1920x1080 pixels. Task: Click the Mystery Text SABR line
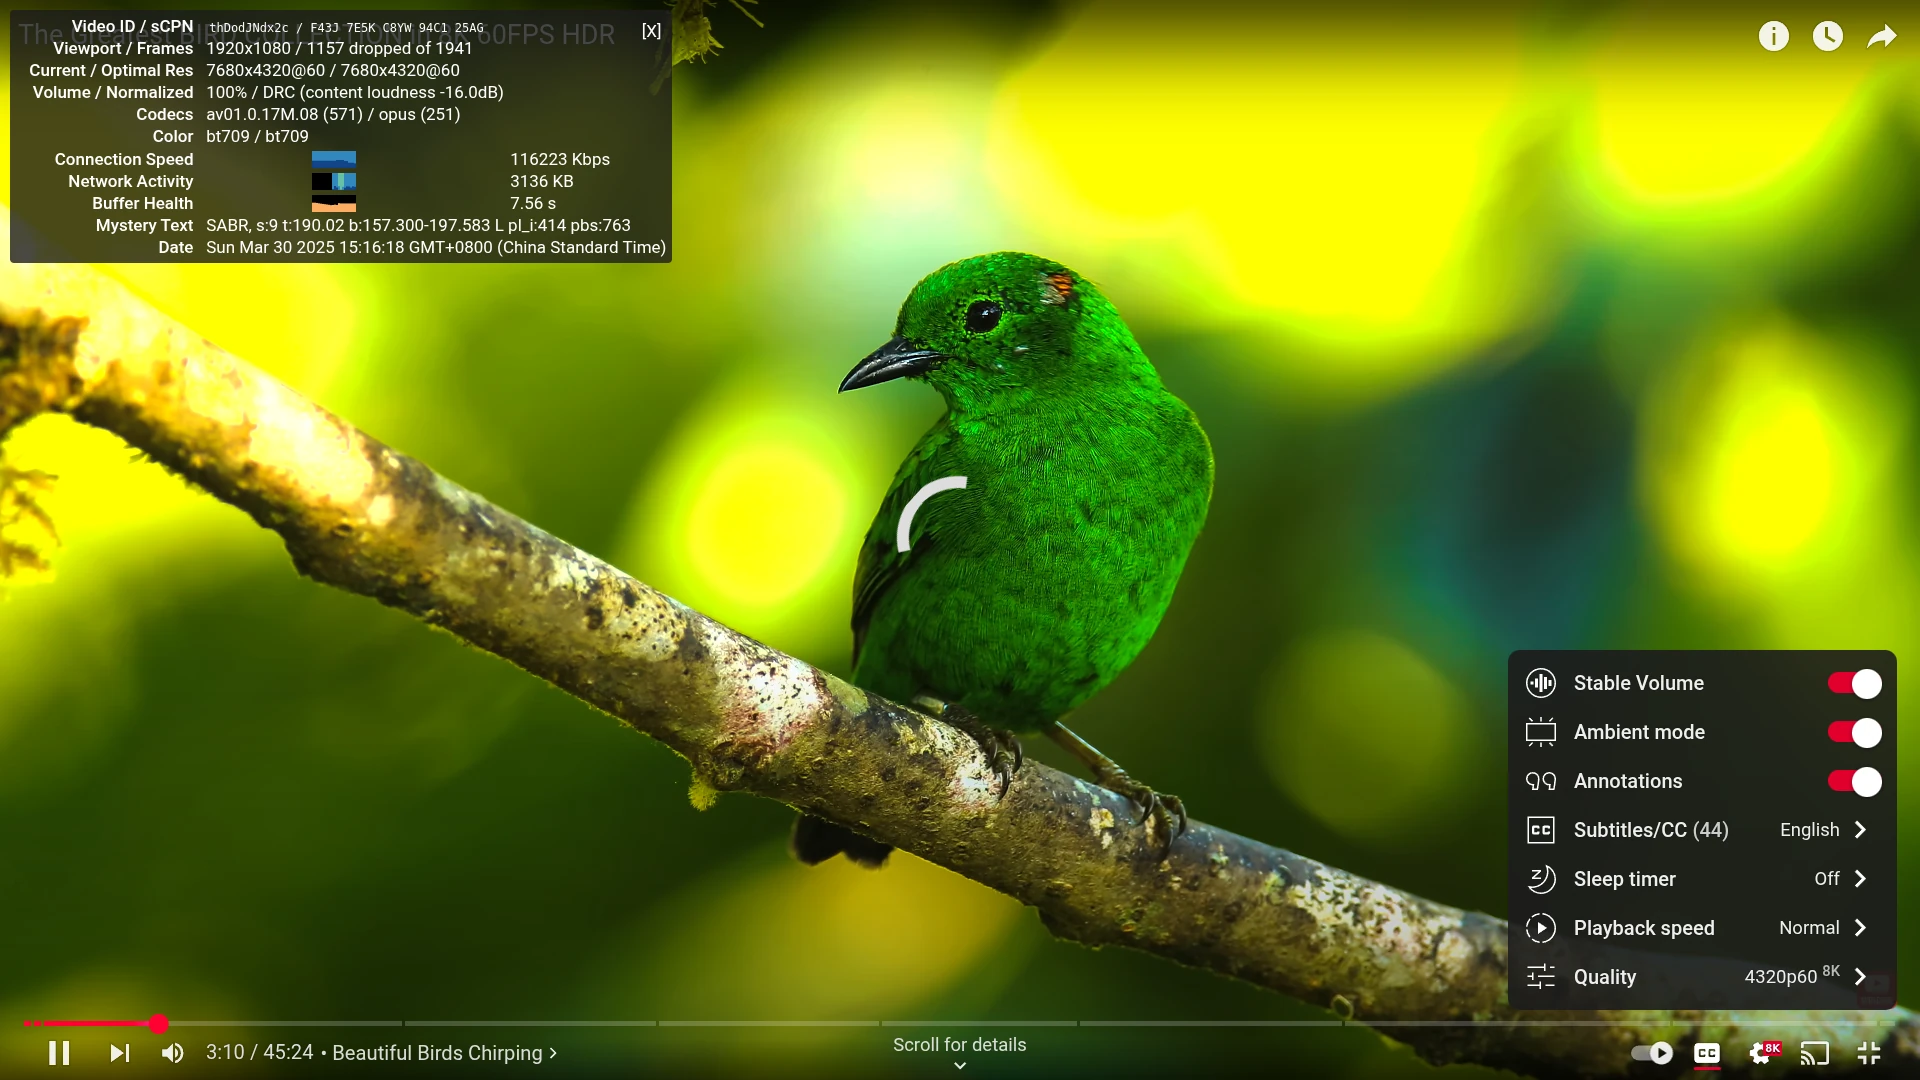coord(418,225)
